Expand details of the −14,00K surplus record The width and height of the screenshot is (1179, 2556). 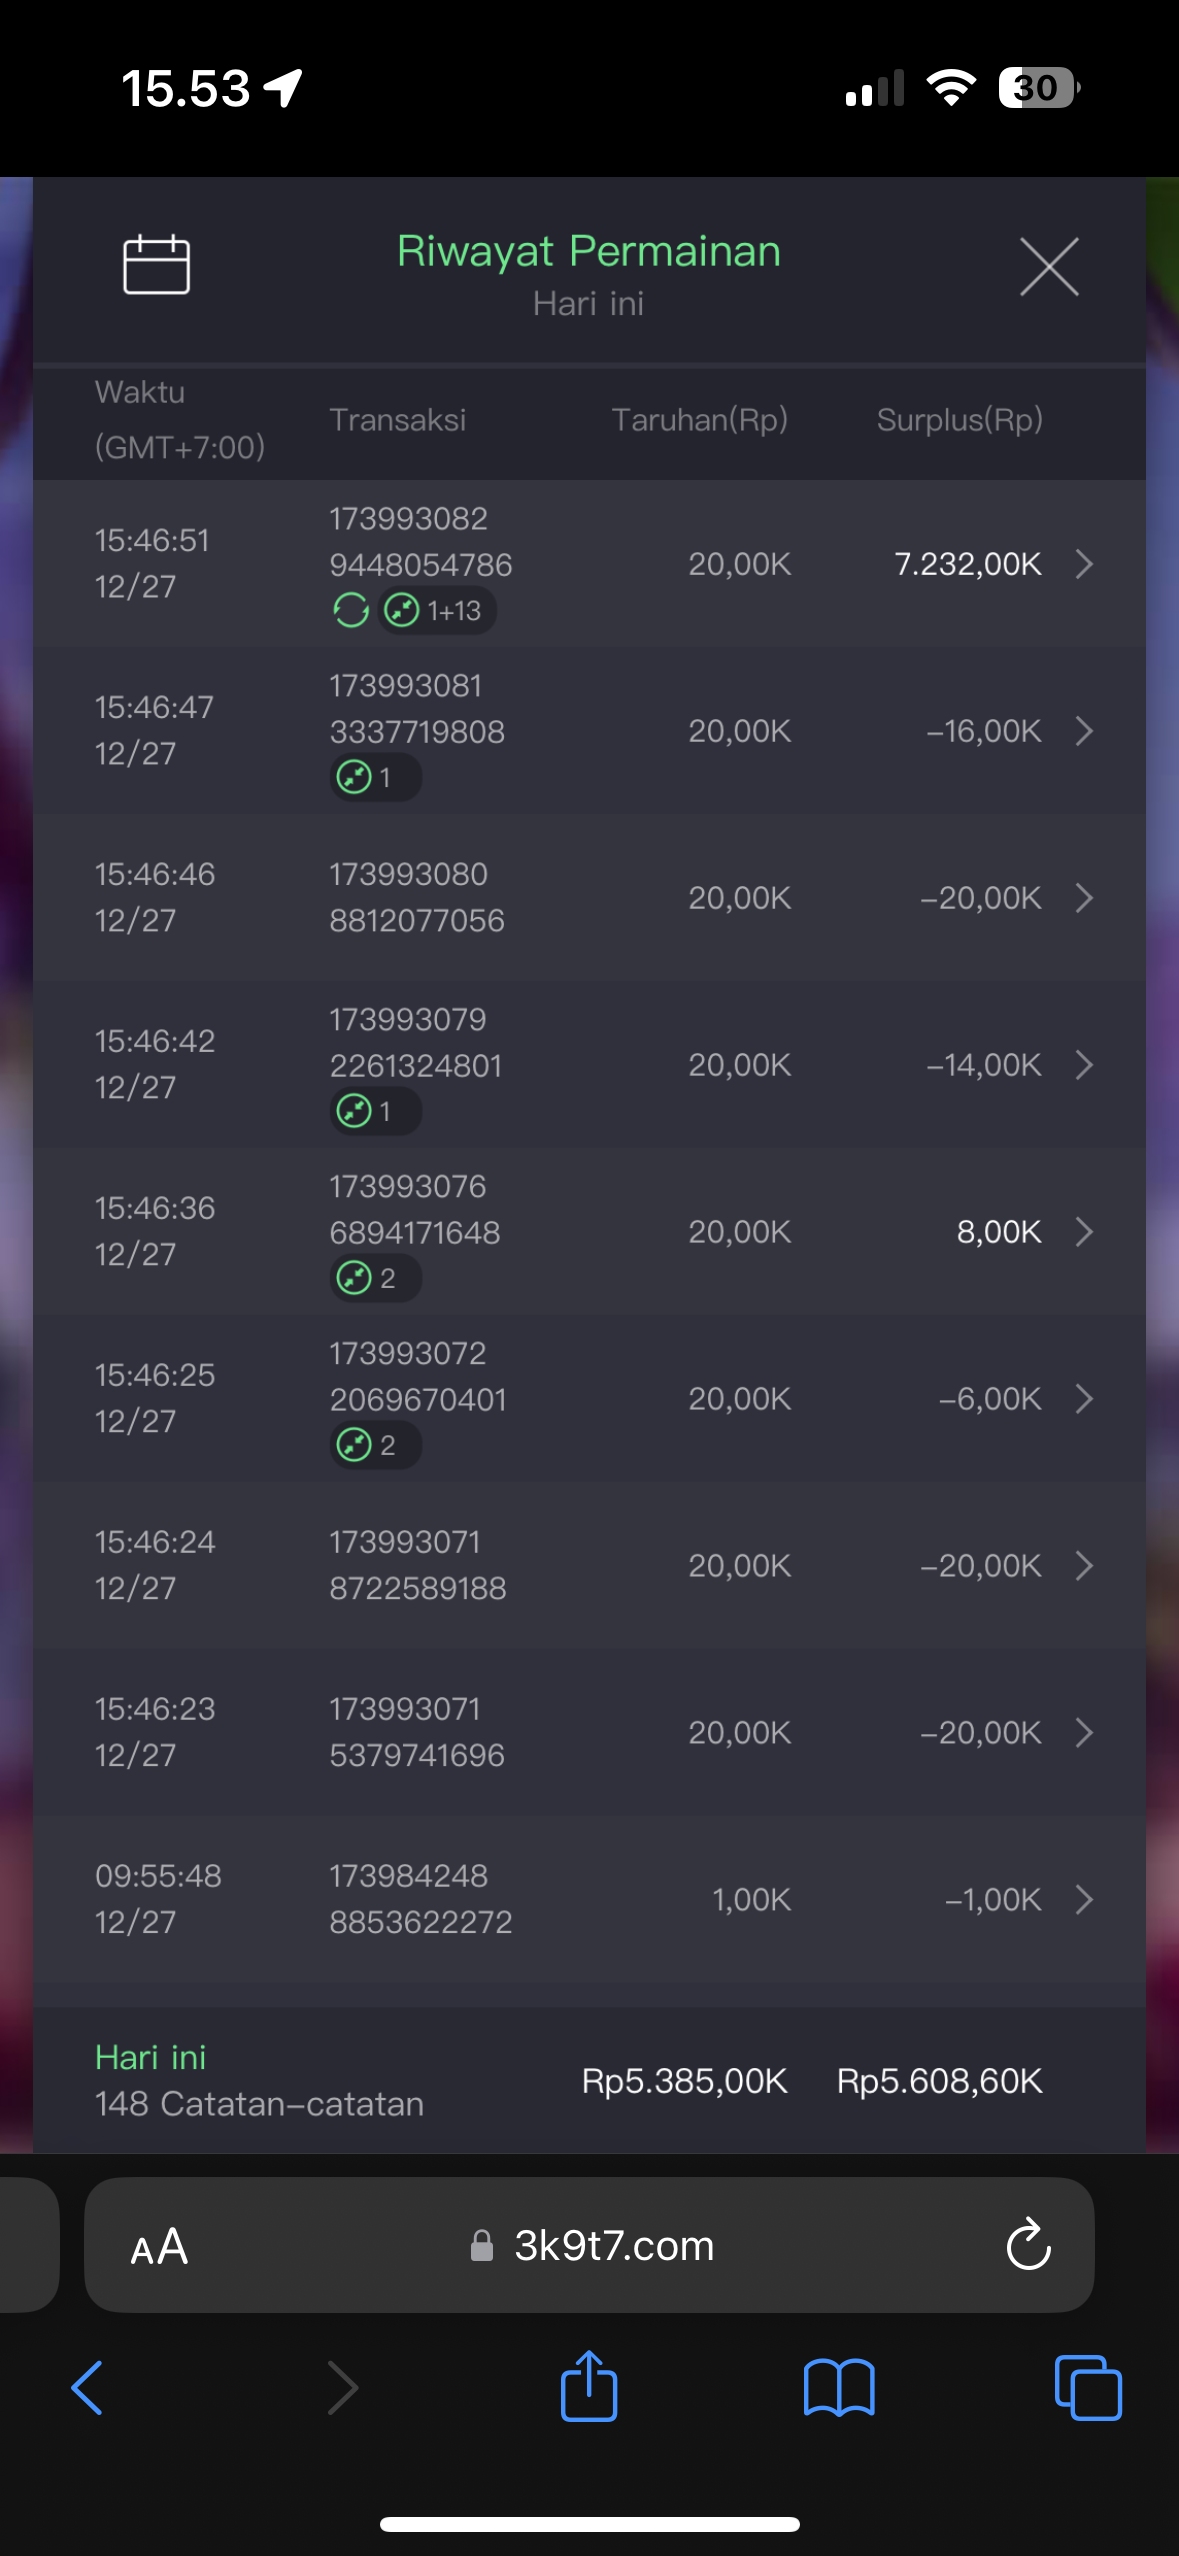[1084, 1065]
